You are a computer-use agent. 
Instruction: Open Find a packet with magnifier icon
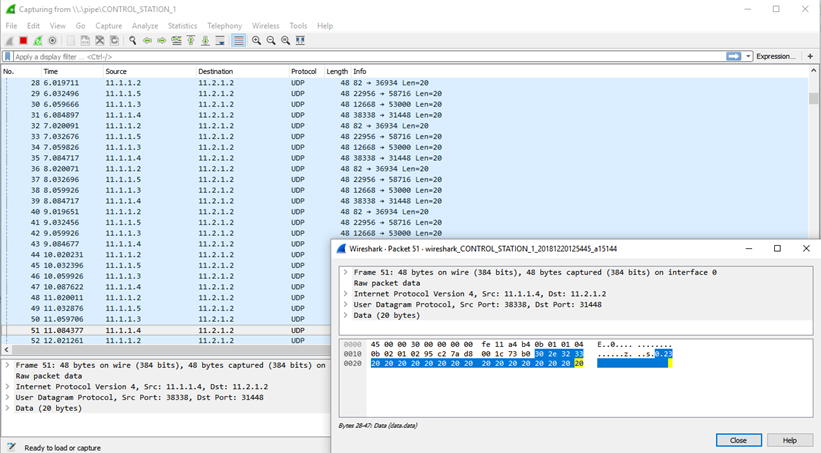click(132, 40)
